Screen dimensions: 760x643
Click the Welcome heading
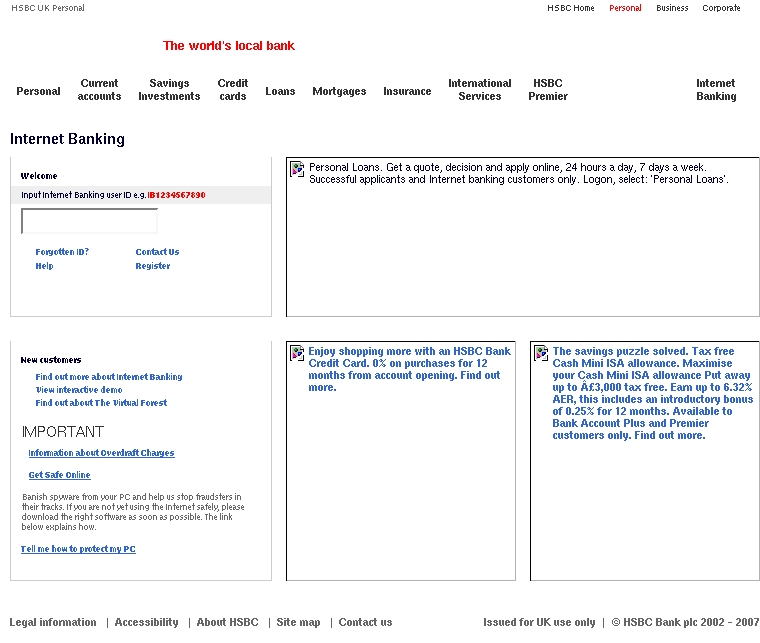click(x=39, y=176)
